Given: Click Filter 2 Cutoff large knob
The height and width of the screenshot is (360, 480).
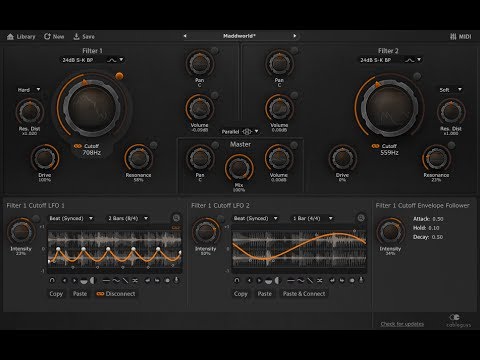Looking at the screenshot, I should coord(389,108).
